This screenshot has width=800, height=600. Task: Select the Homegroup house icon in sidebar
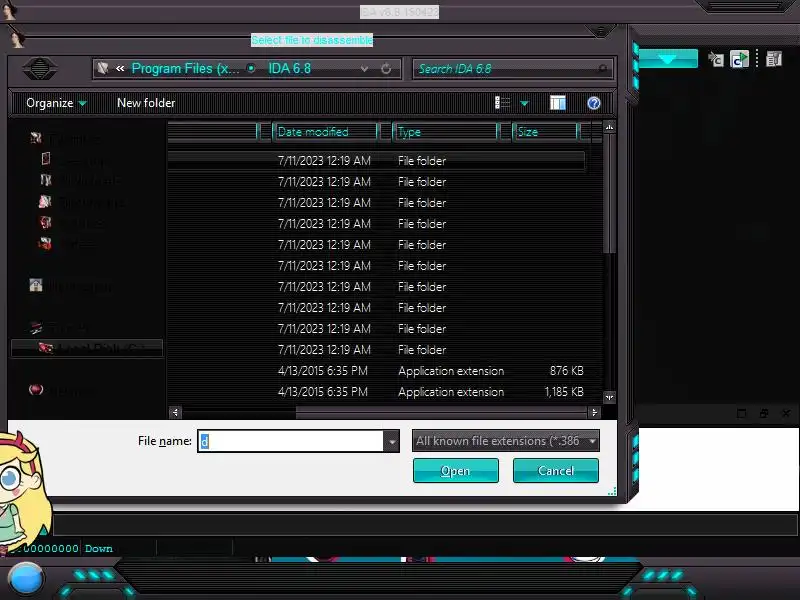click(36, 285)
